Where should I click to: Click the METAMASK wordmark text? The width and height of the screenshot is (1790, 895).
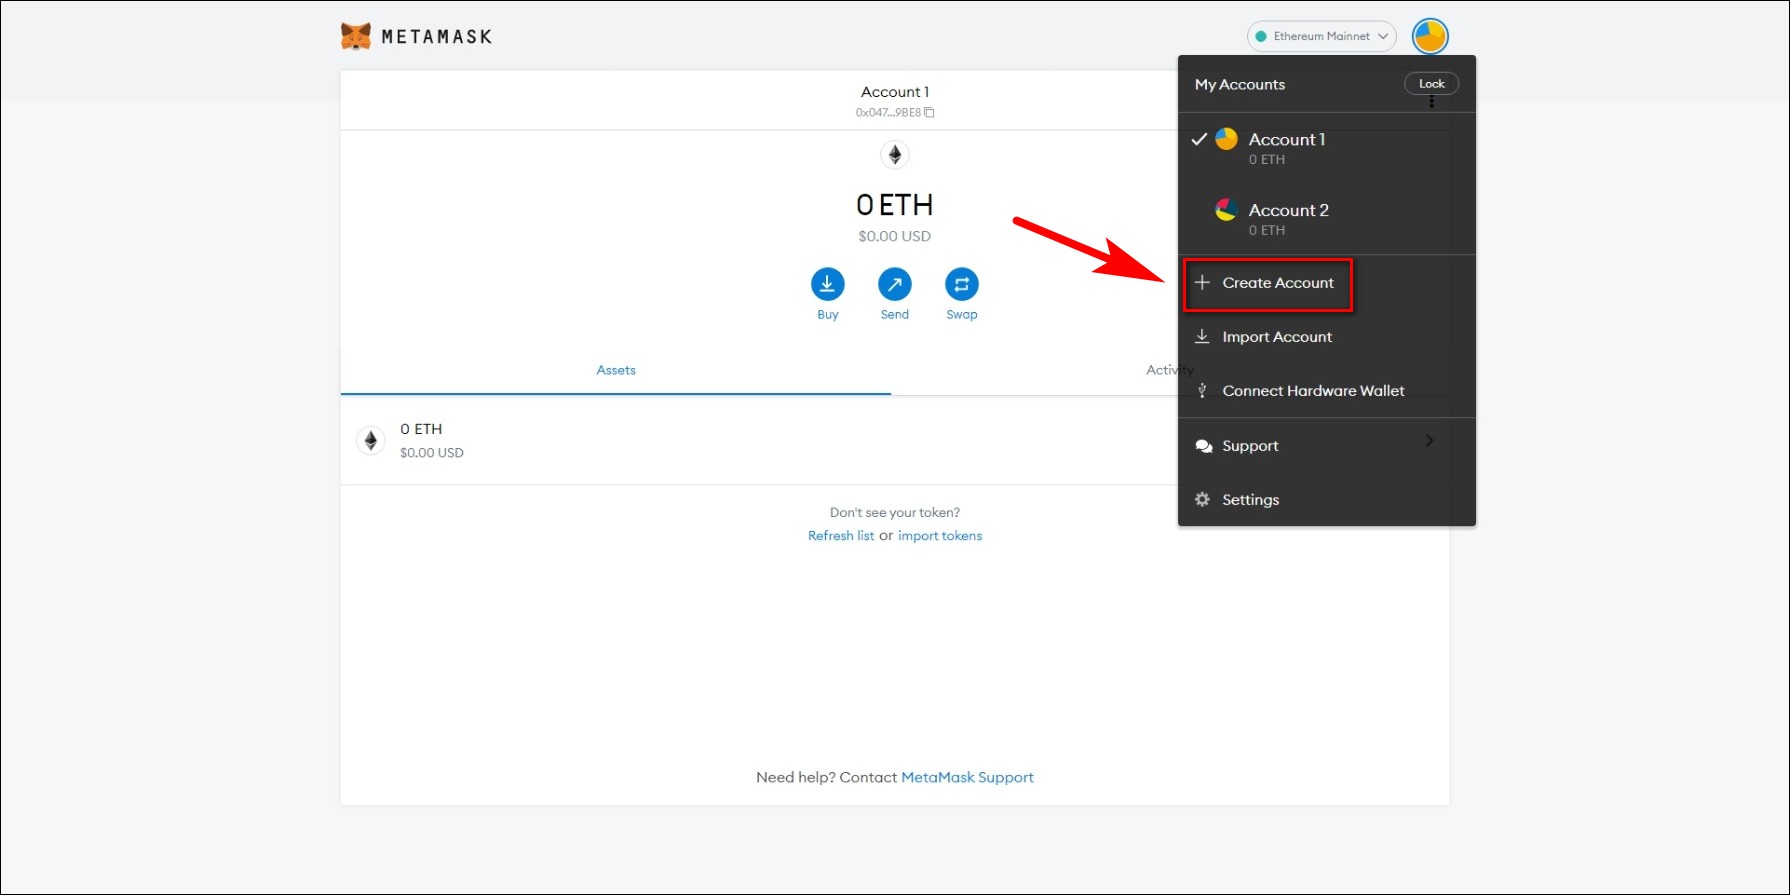pyautogui.click(x=437, y=37)
